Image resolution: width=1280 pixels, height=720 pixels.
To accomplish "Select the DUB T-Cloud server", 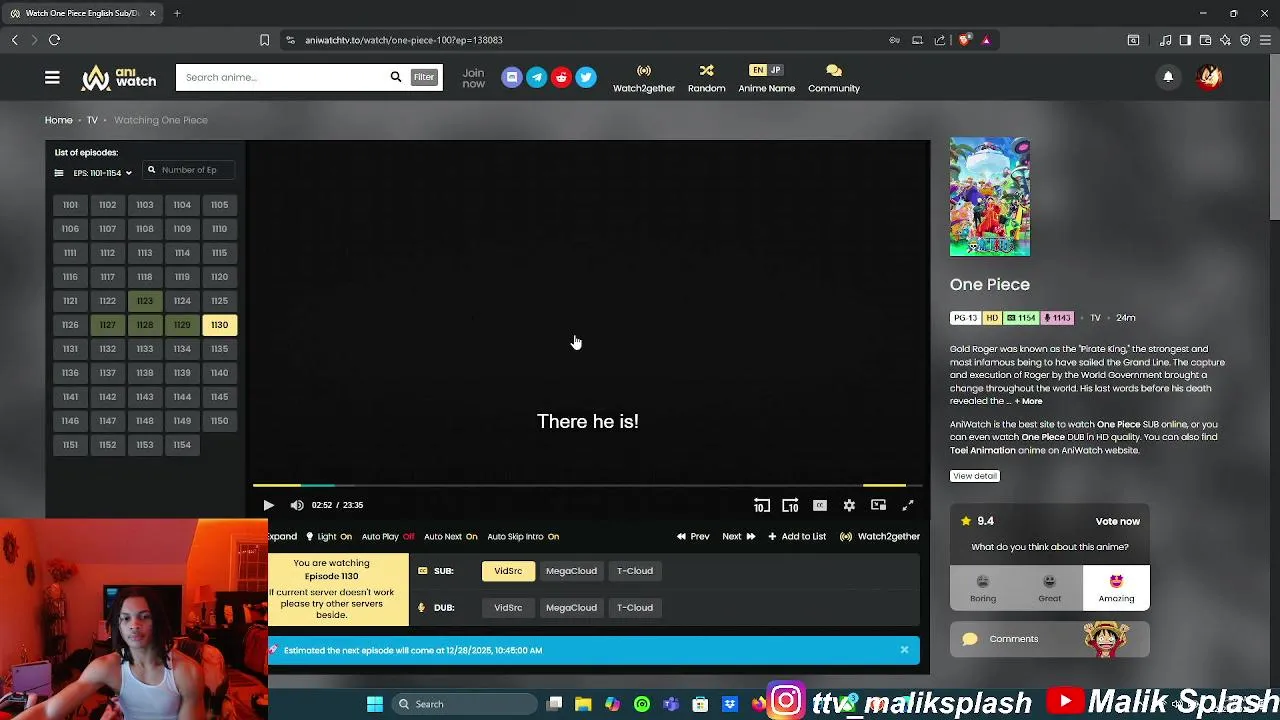I will [635, 608].
